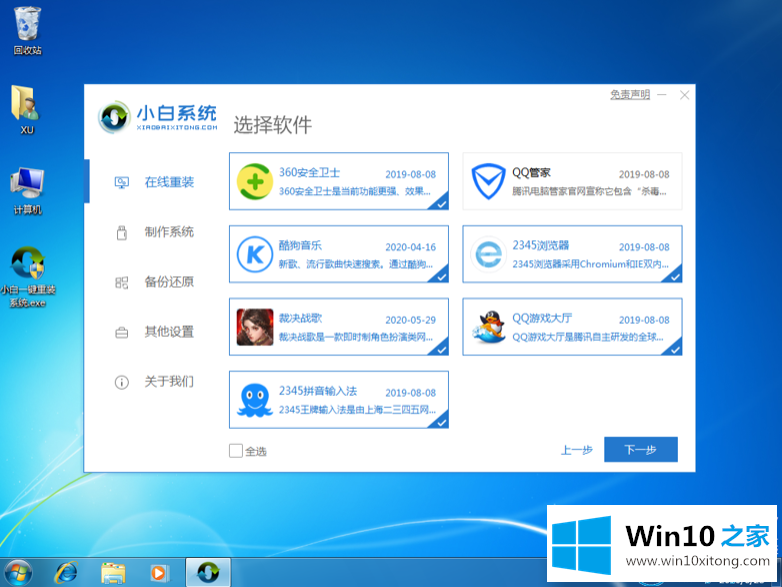Click the QQ游戏大厅是腾讯自主研发 description text

[x=588, y=337]
